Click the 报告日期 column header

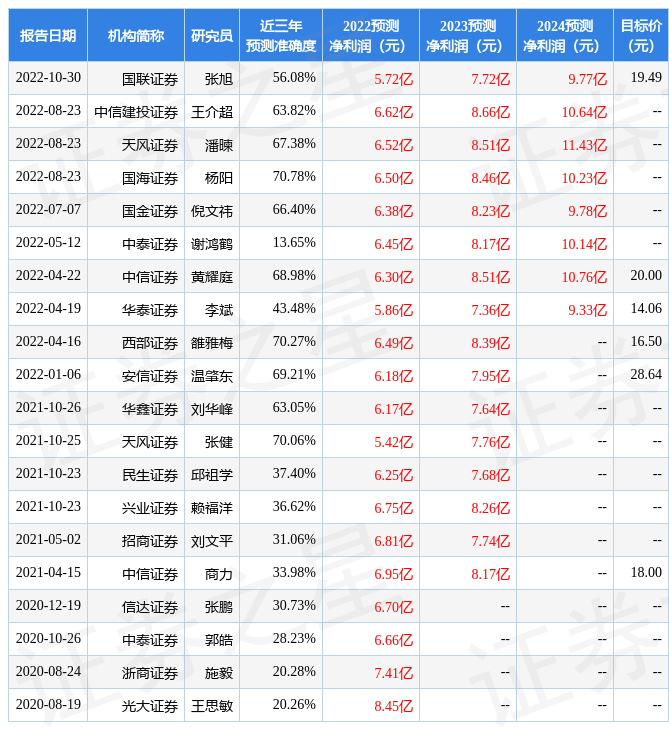[x=48, y=35]
